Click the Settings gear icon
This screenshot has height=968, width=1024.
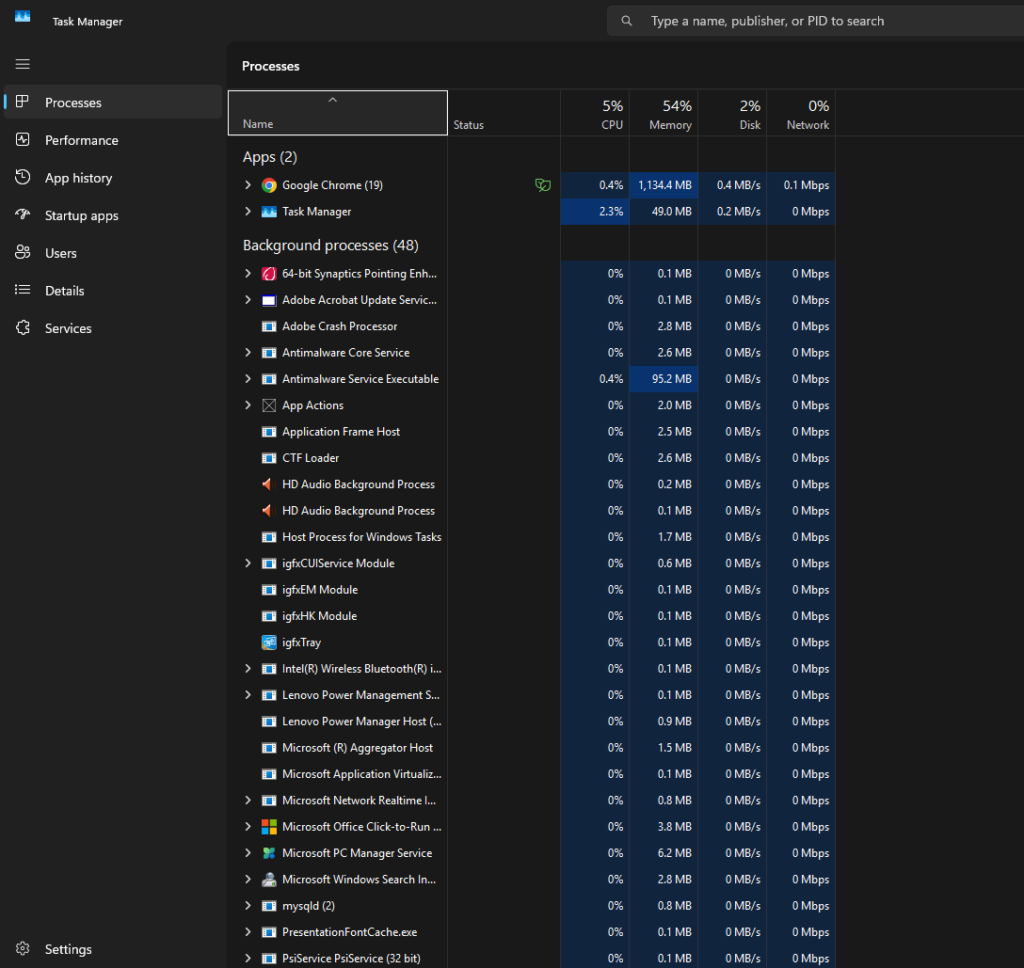point(22,949)
